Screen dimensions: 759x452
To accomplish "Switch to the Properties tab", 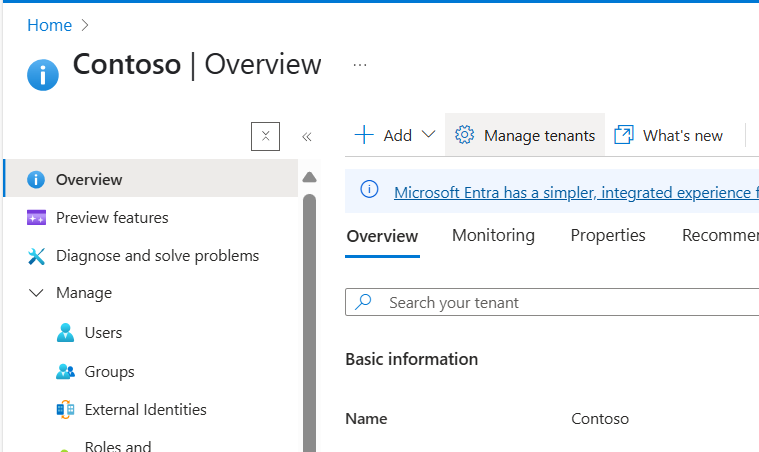I will tap(608, 235).
